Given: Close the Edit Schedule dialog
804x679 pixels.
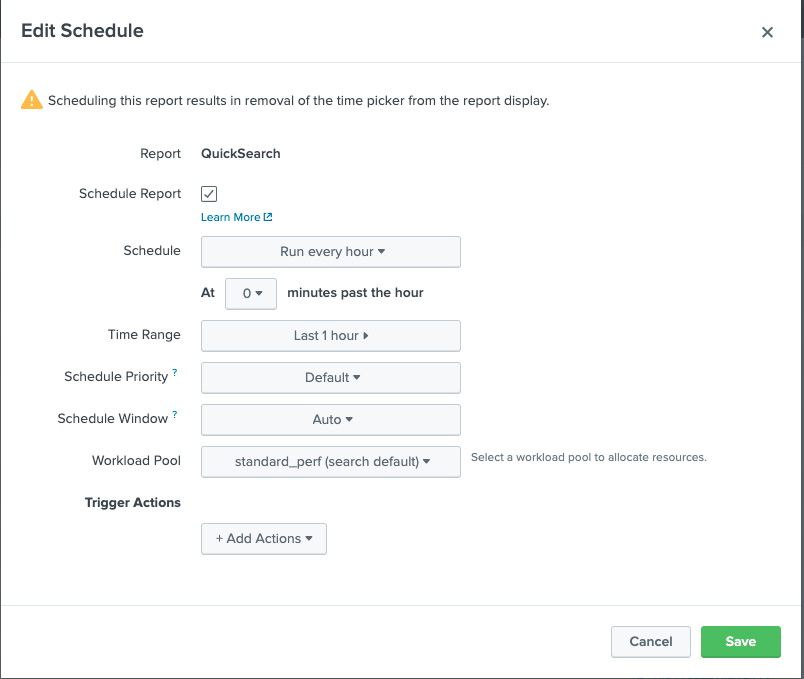Looking at the screenshot, I should (x=767, y=31).
